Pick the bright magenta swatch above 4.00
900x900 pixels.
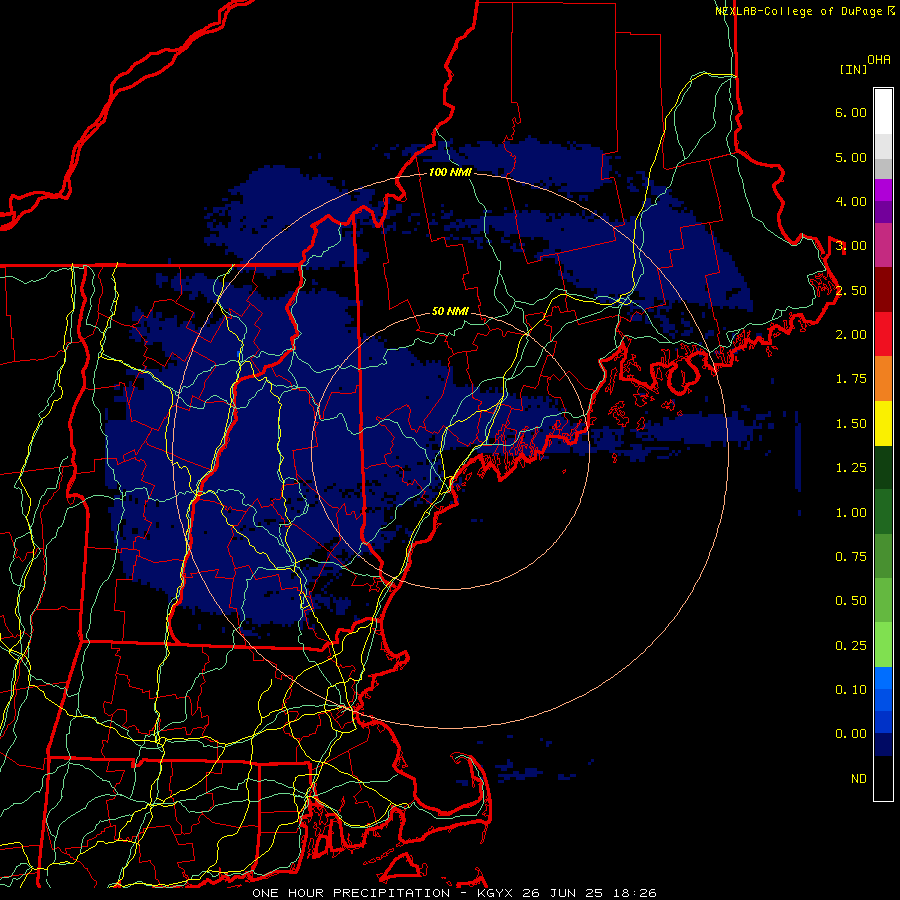click(883, 191)
